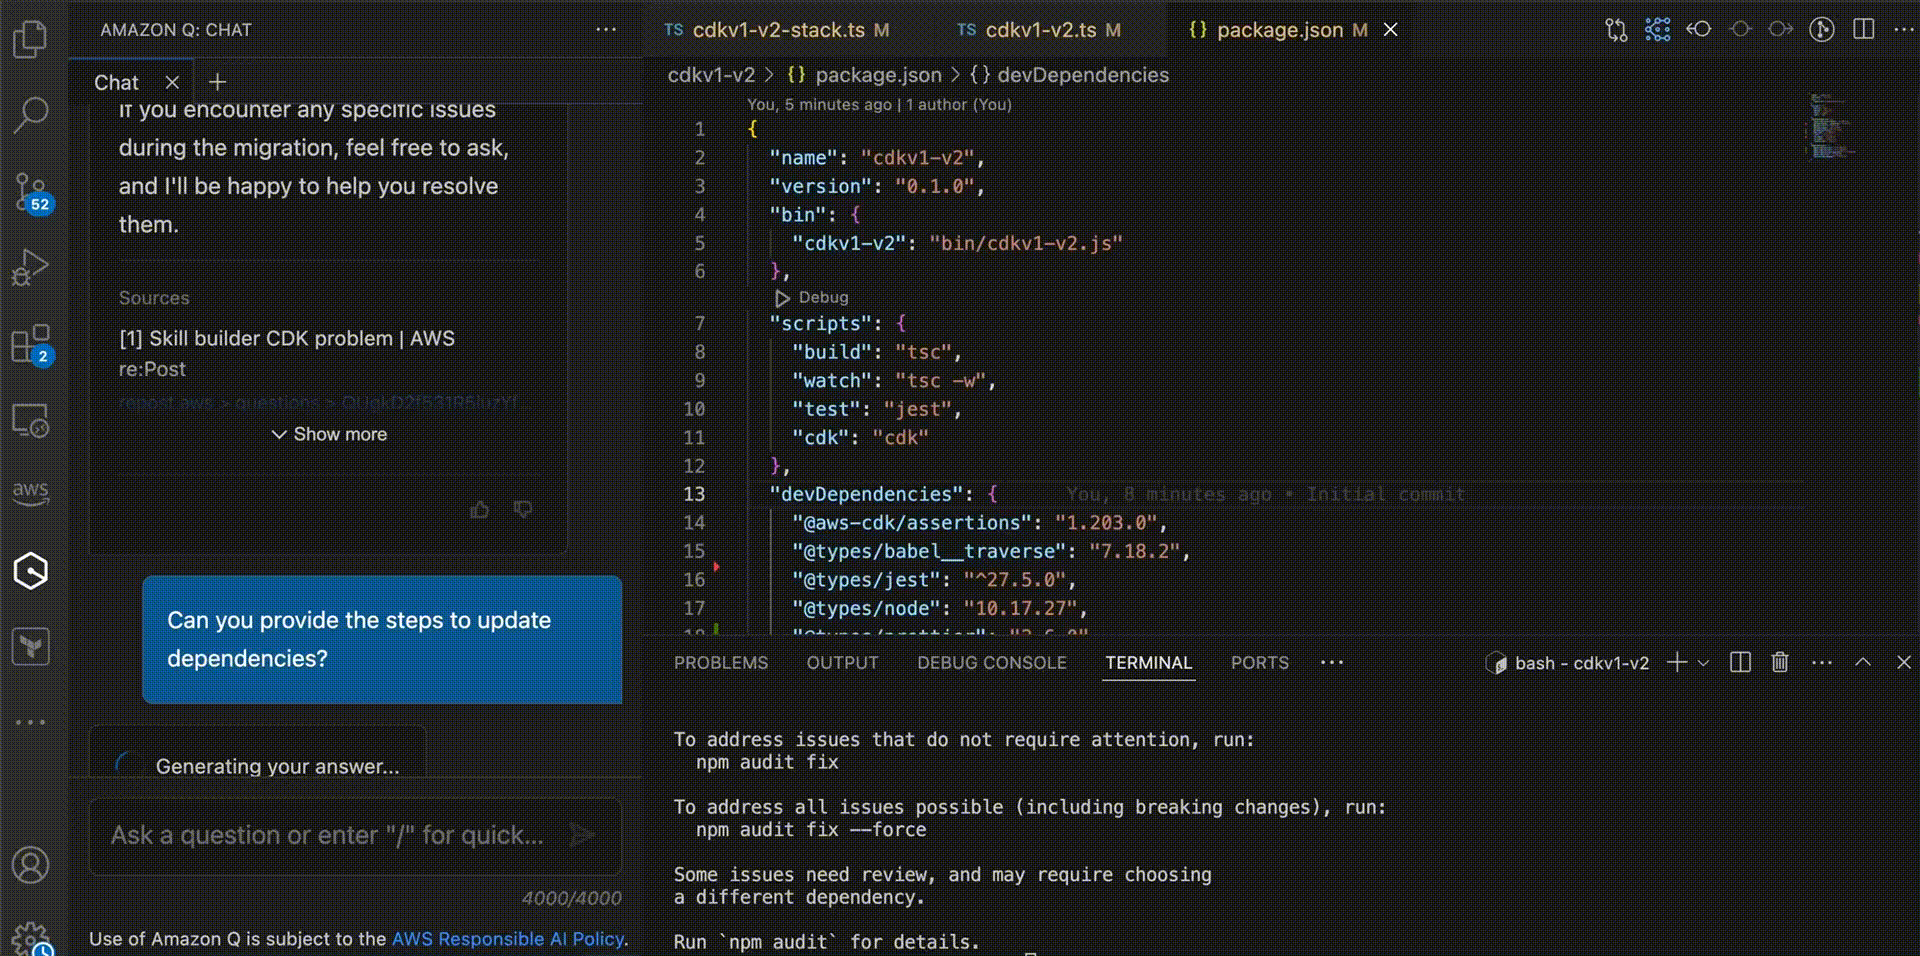Open the Explorer view
This screenshot has width=1920, height=956.
30,38
